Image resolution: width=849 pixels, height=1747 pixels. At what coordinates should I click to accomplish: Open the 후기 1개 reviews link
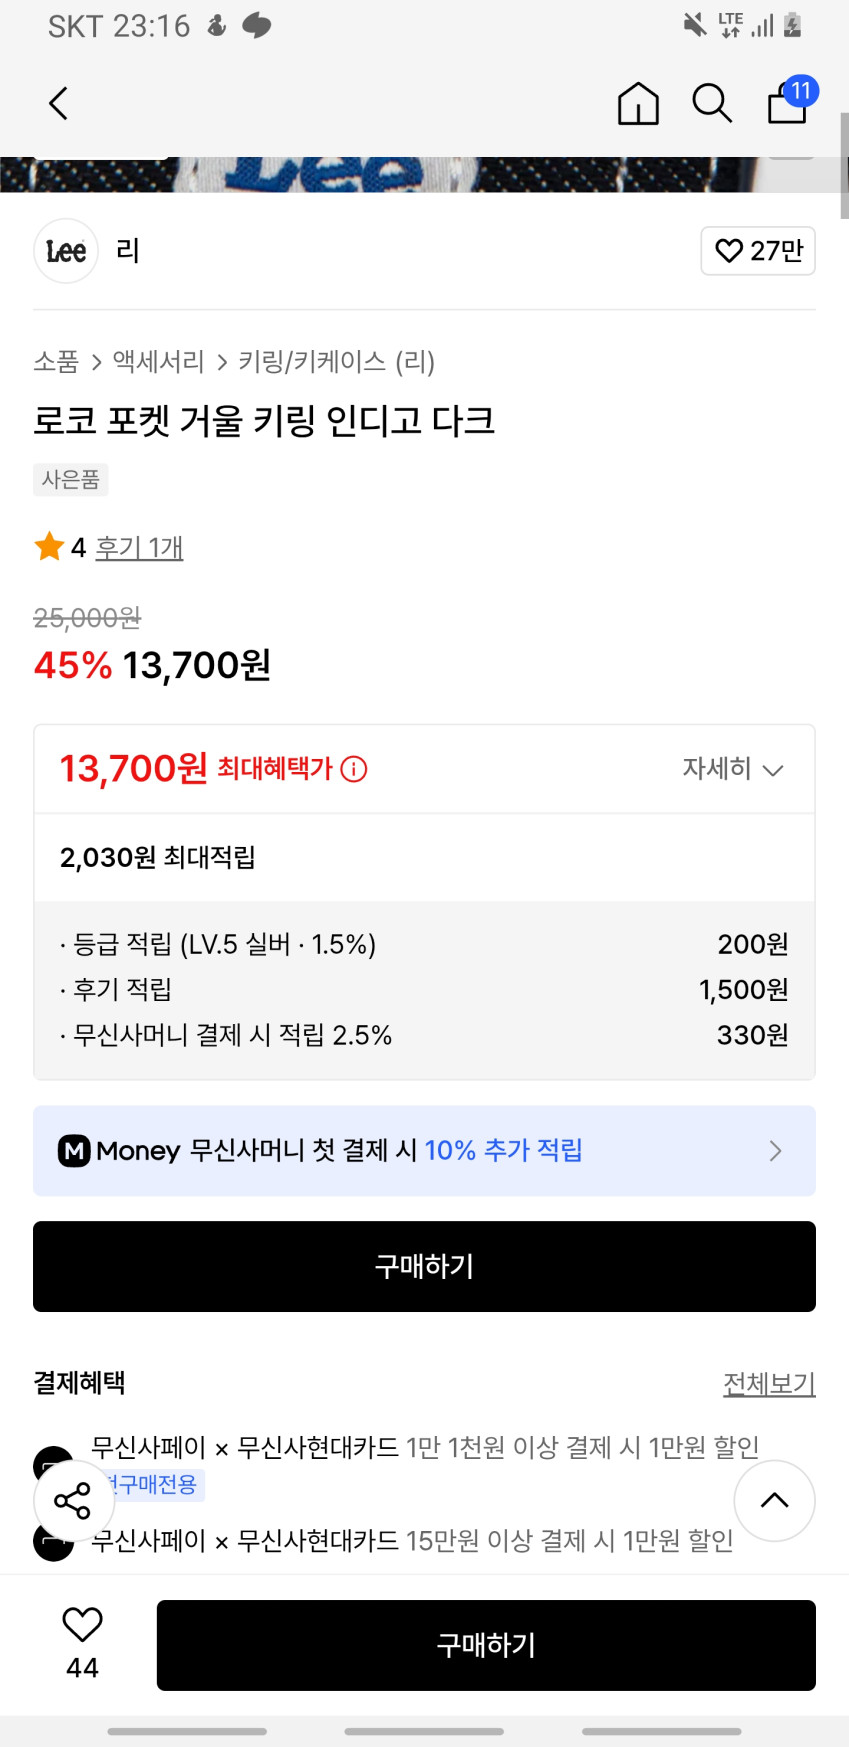pyautogui.click(x=139, y=548)
